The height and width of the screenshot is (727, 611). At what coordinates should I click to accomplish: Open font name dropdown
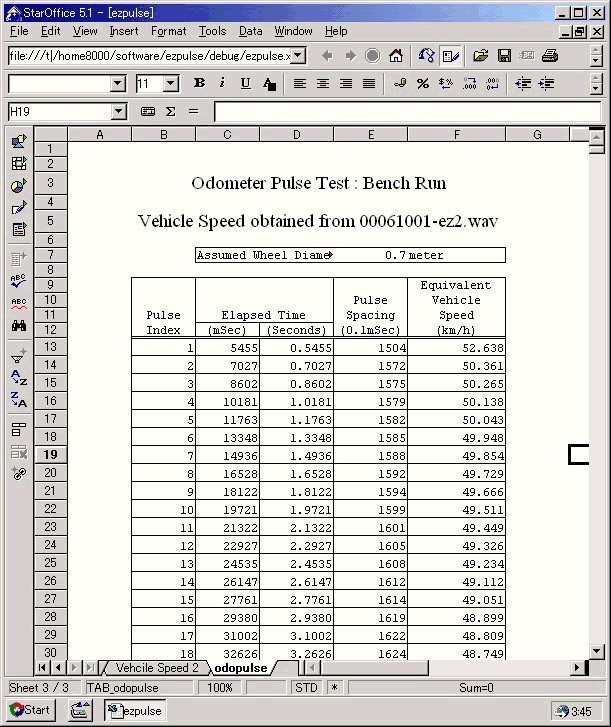[118, 84]
